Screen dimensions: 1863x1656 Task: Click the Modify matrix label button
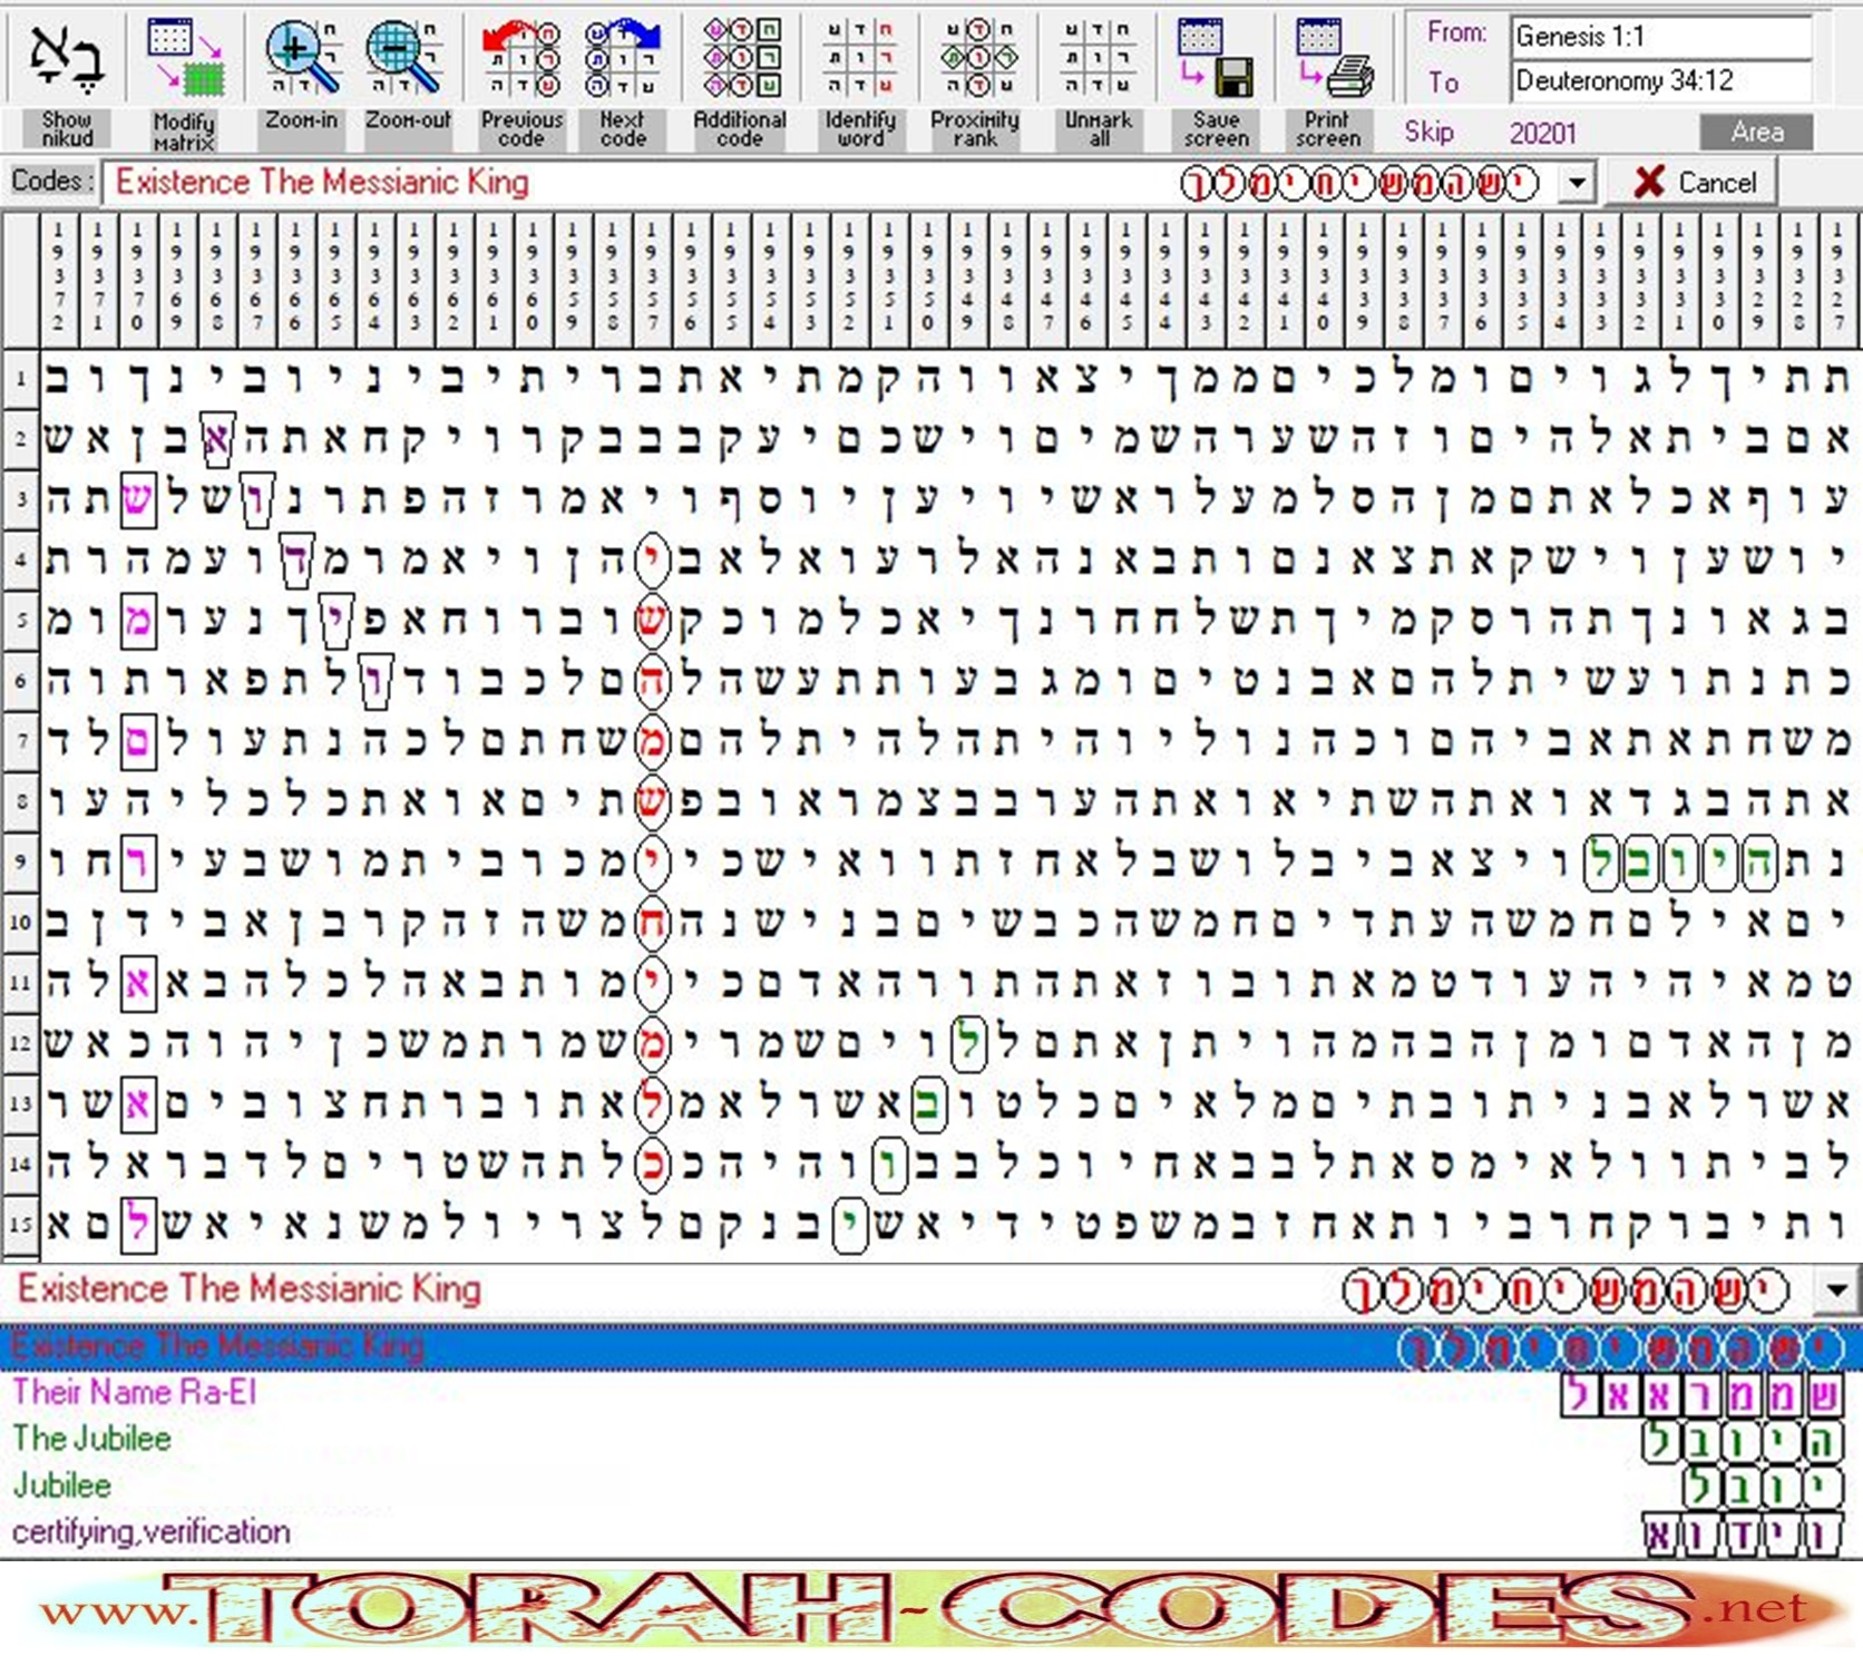(x=184, y=130)
